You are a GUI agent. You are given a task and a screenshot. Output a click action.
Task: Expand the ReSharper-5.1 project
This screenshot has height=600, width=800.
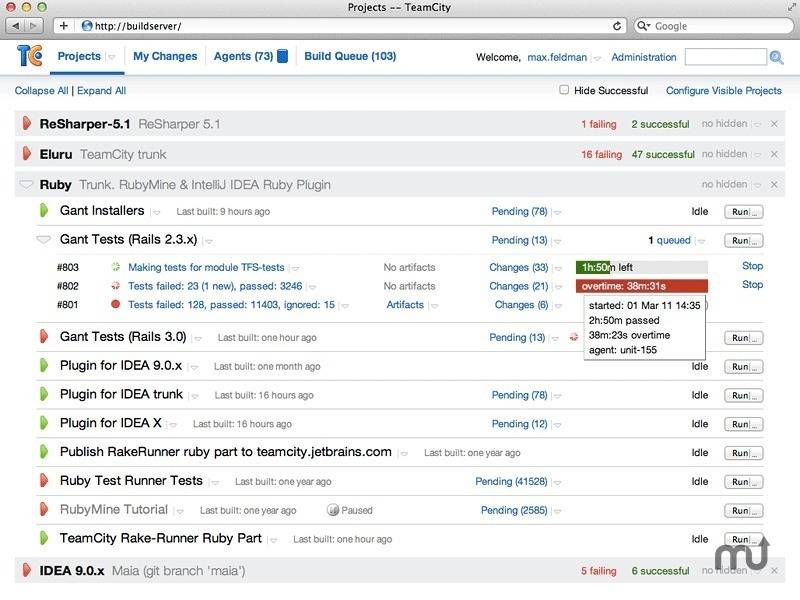pyautogui.click(x=27, y=123)
